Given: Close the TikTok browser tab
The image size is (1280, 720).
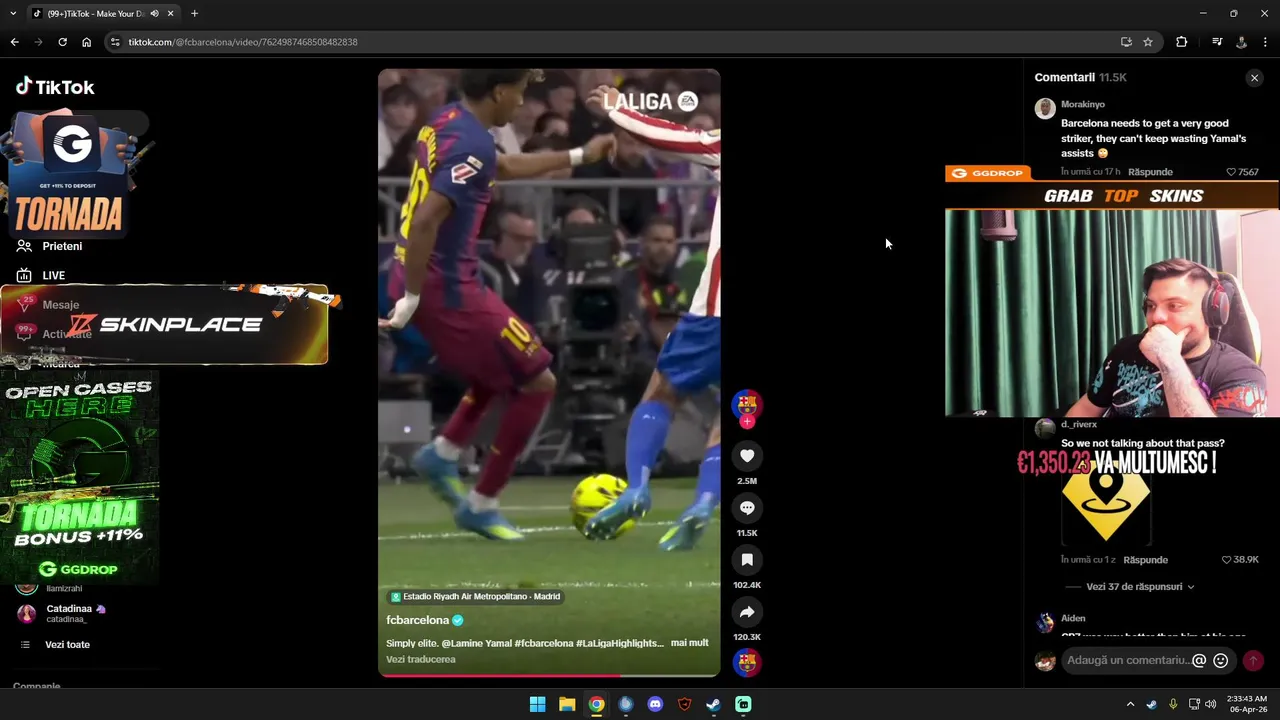Looking at the screenshot, I should click(x=171, y=14).
